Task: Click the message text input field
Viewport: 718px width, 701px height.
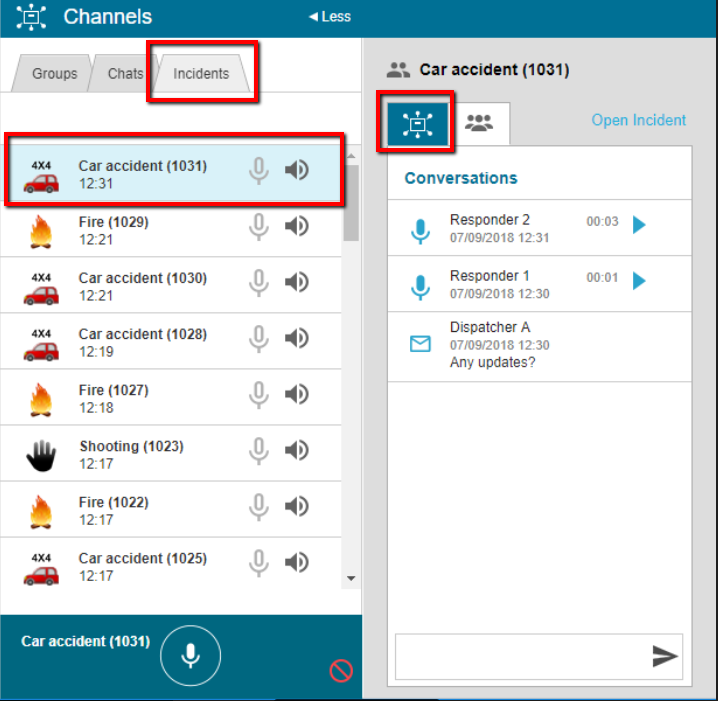Action: coord(520,656)
